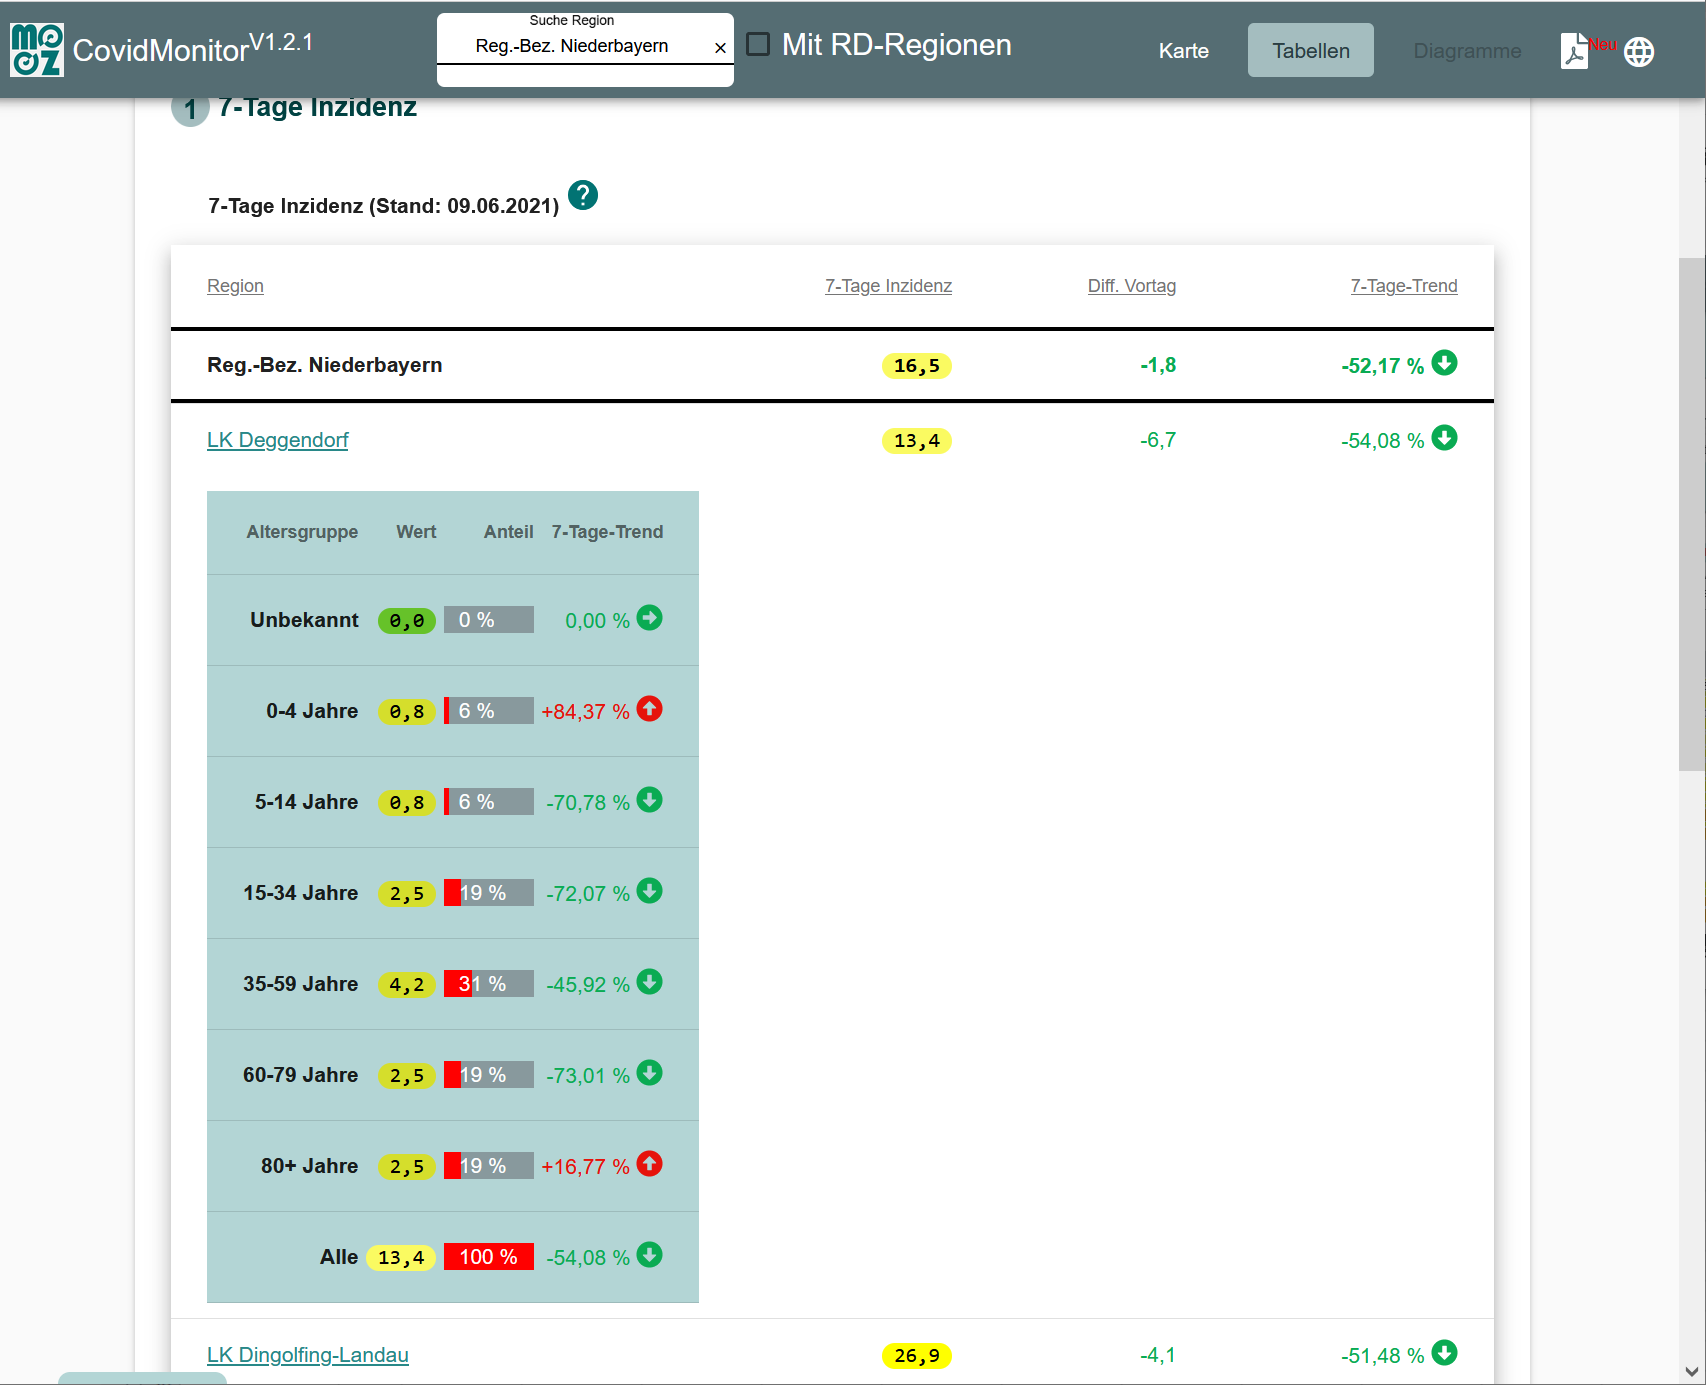Click the 4,2 value badge
This screenshot has width=1706, height=1385.
(407, 985)
